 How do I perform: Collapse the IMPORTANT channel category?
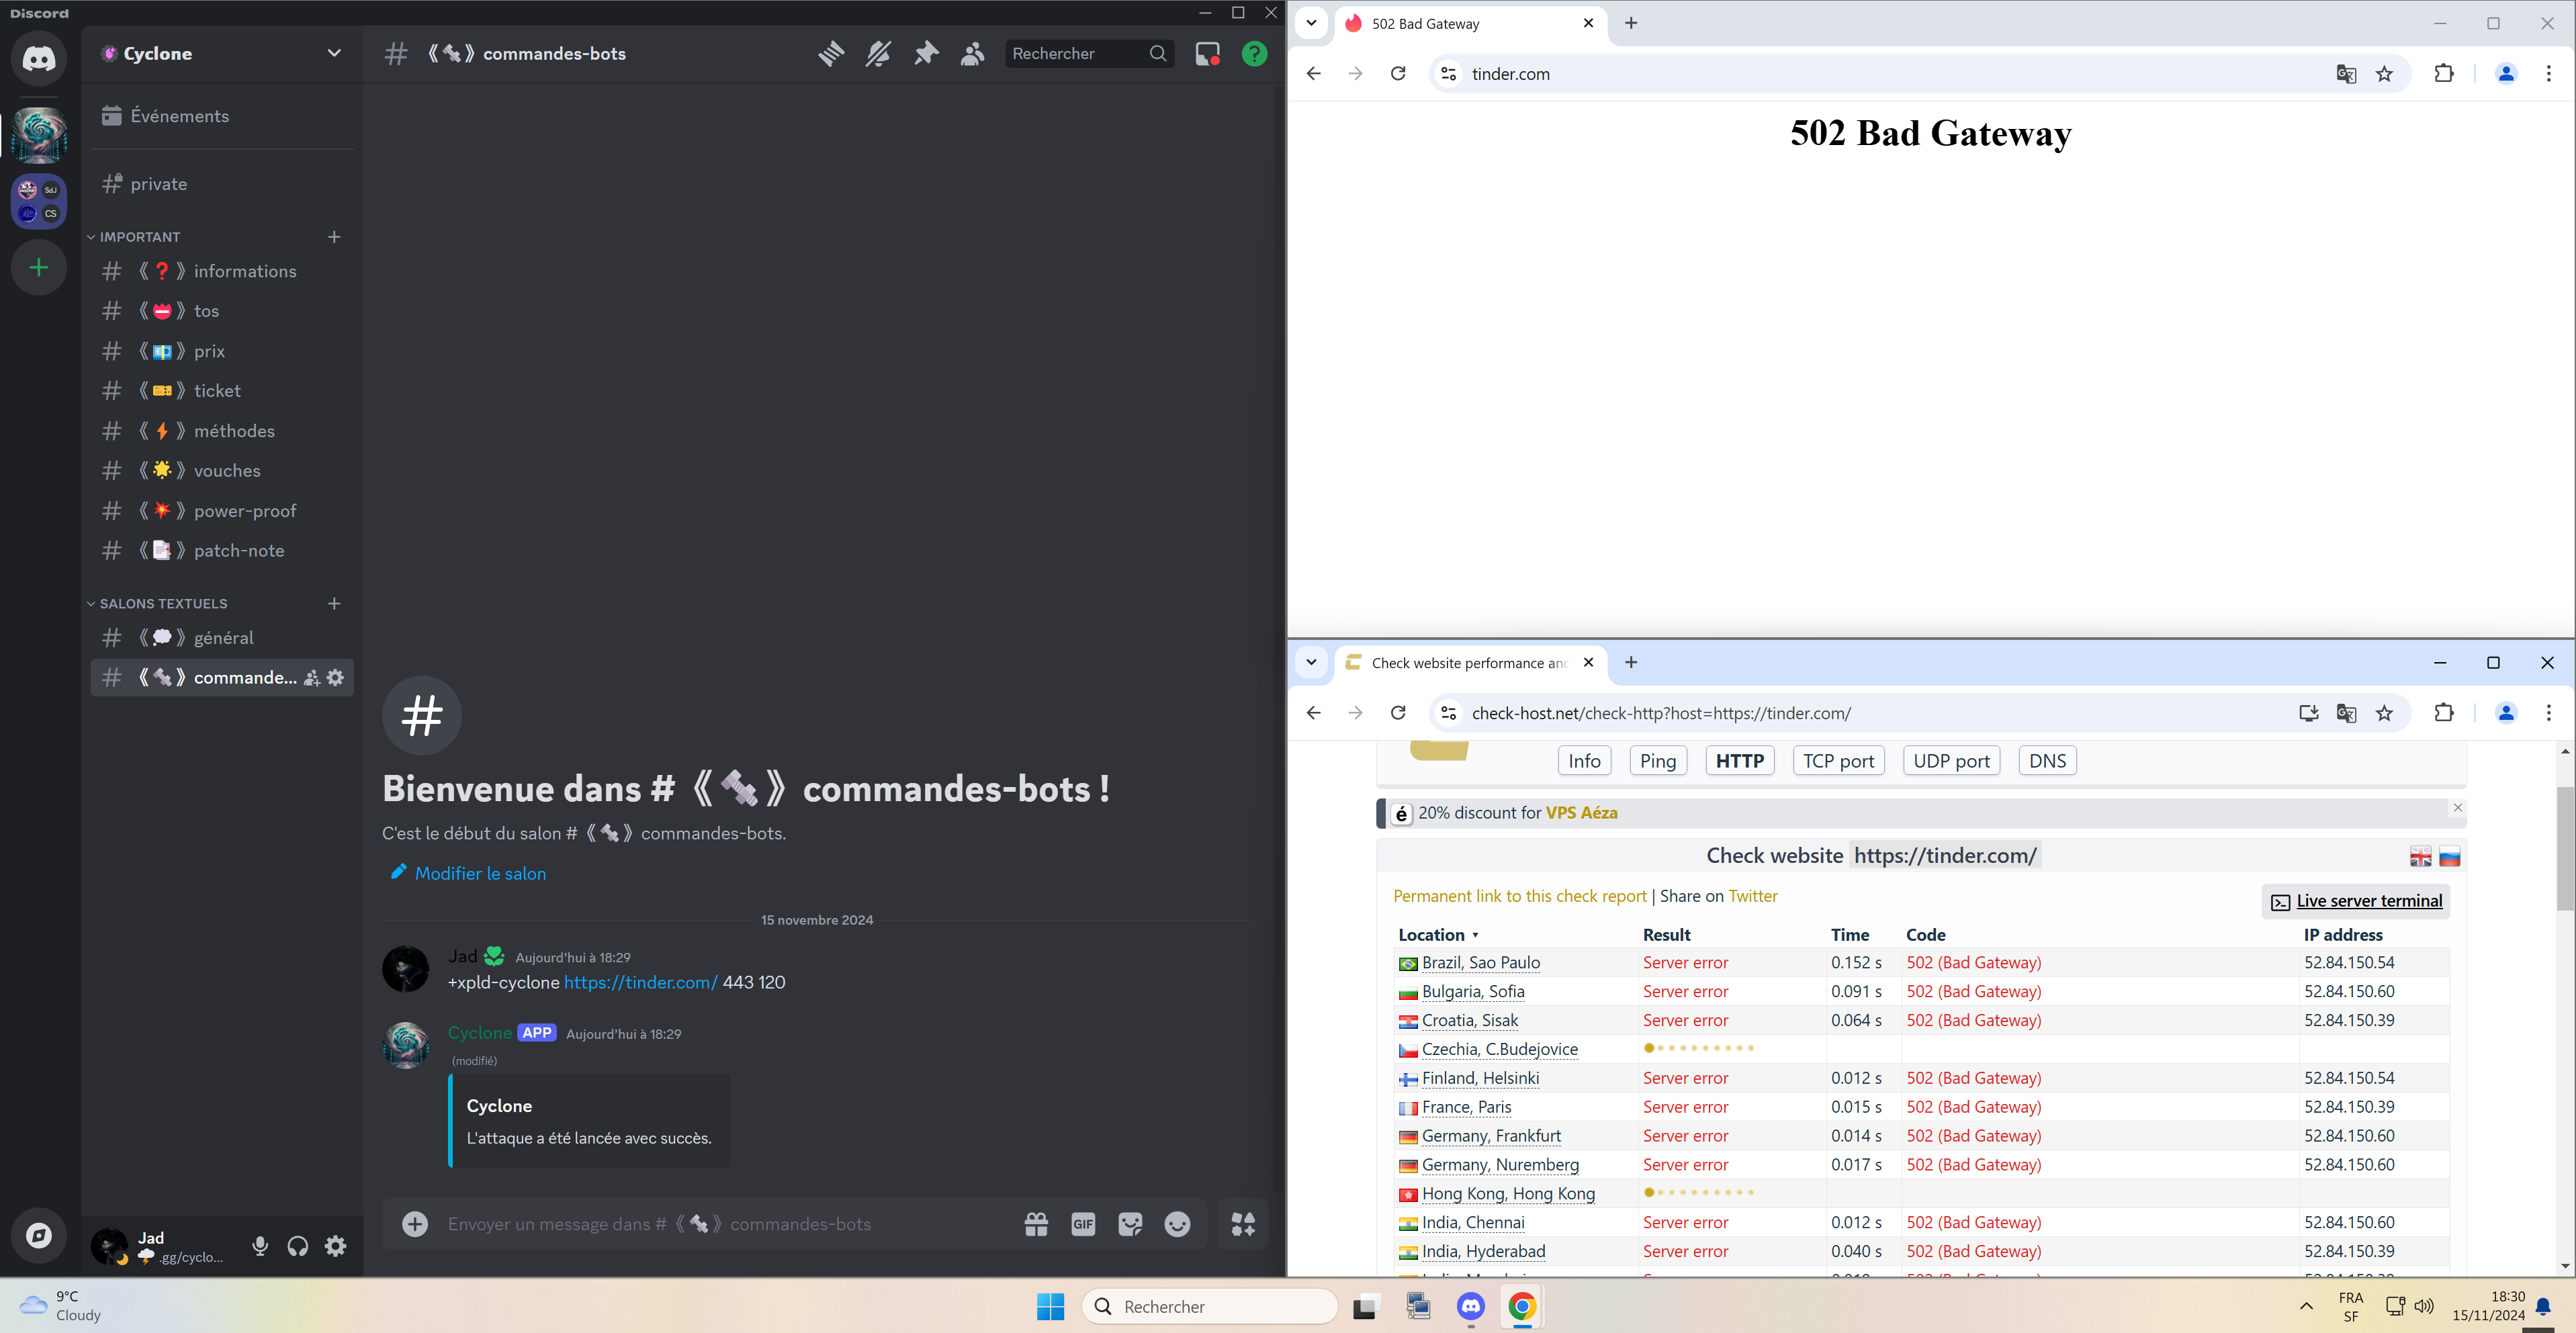point(140,237)
